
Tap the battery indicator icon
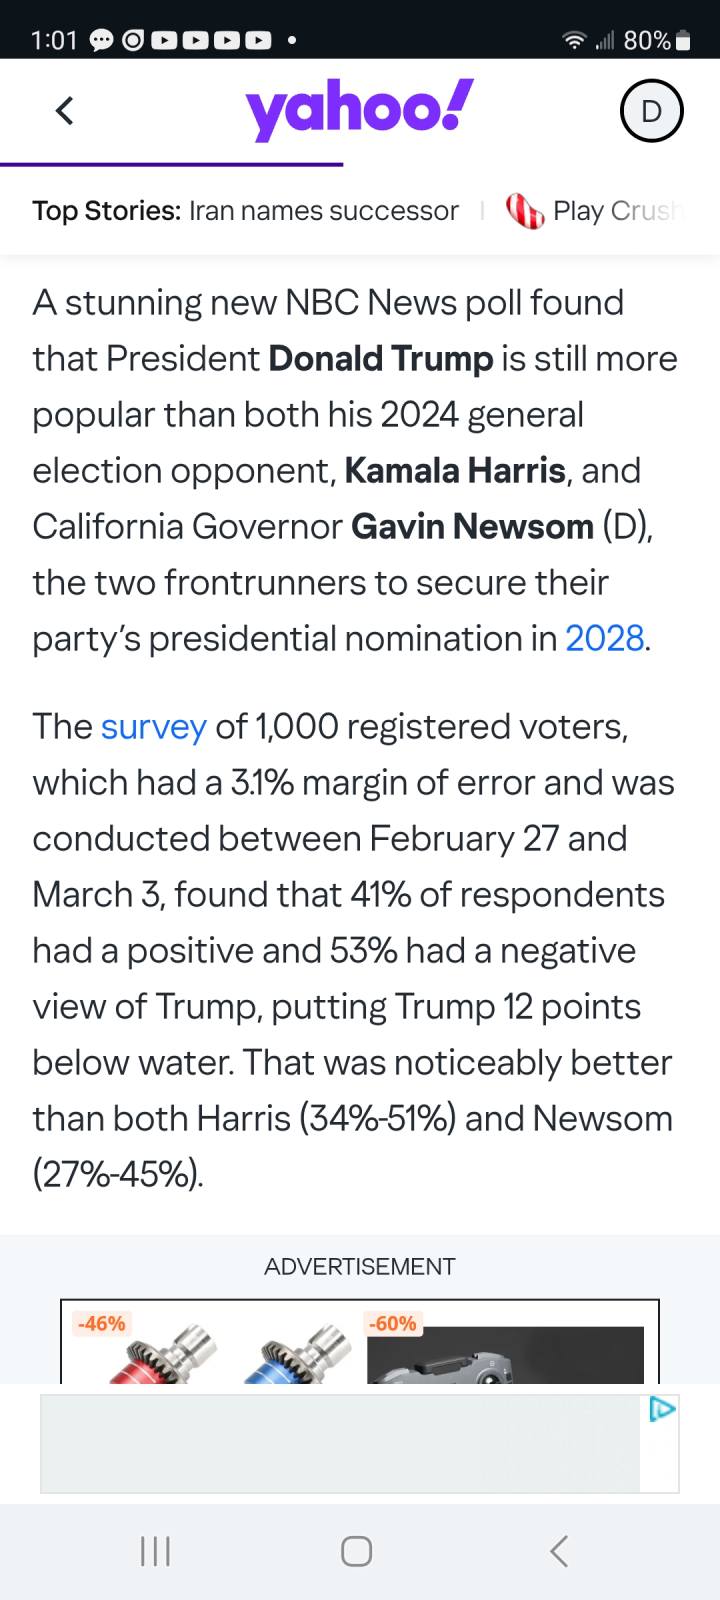coord(683,41)
